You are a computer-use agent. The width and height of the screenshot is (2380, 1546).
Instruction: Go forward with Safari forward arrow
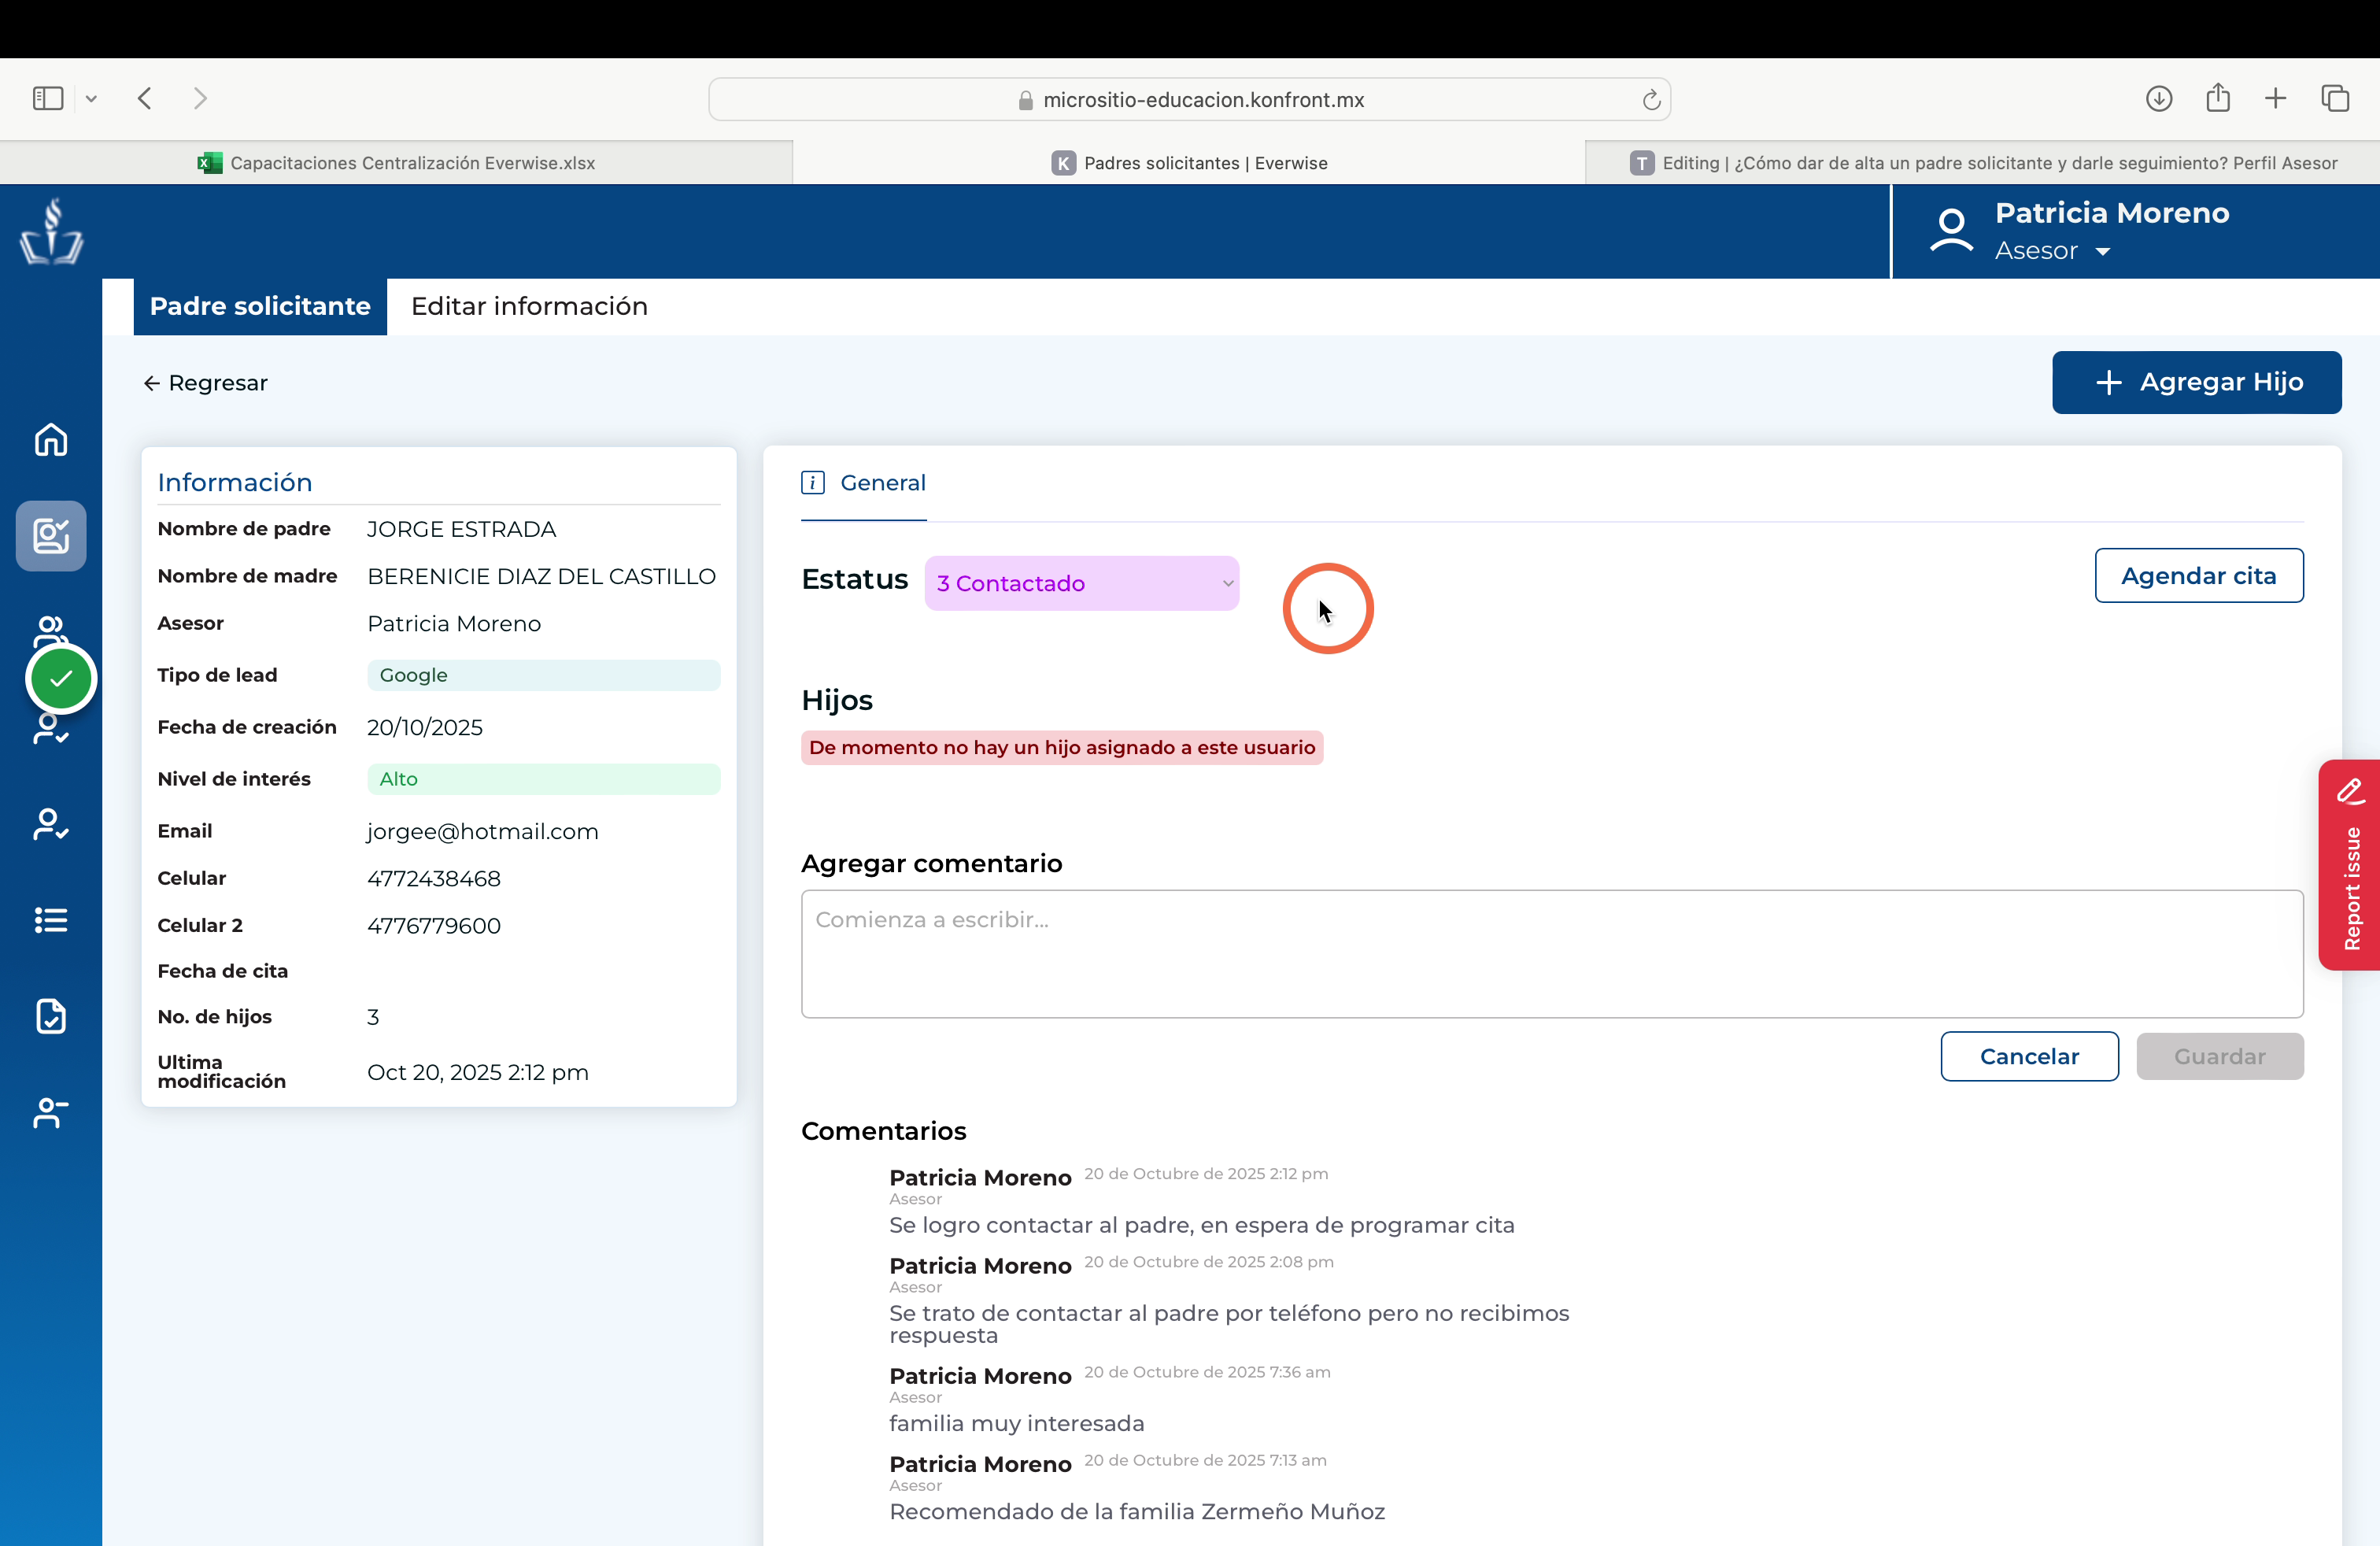click(x=200, y=98)
